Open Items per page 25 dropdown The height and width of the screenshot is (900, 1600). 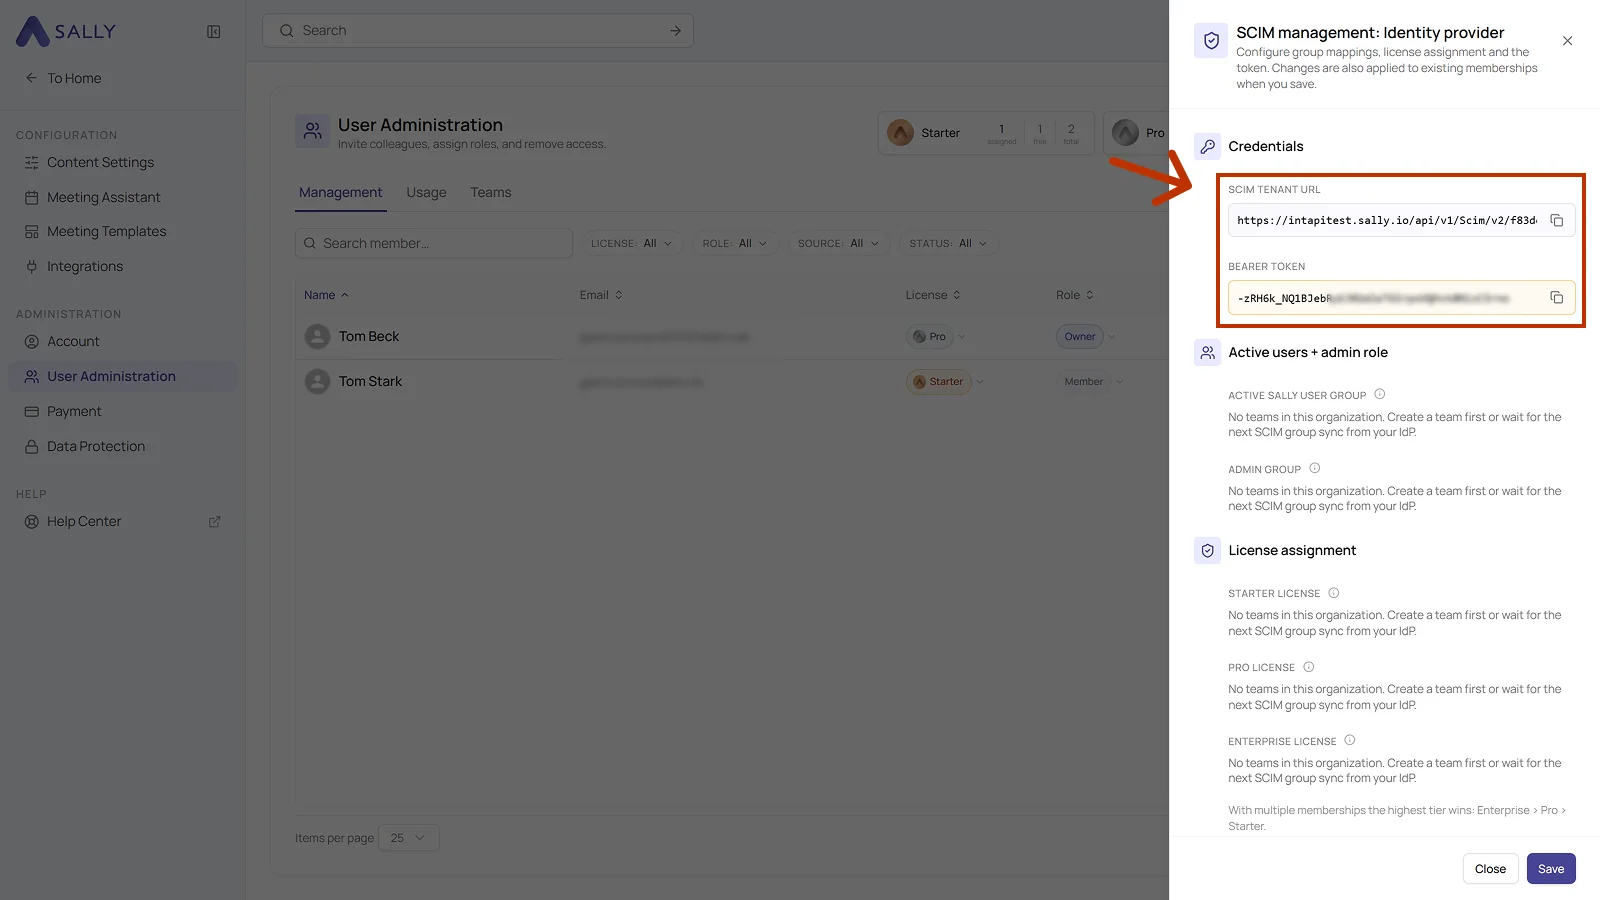pos(409,838)
